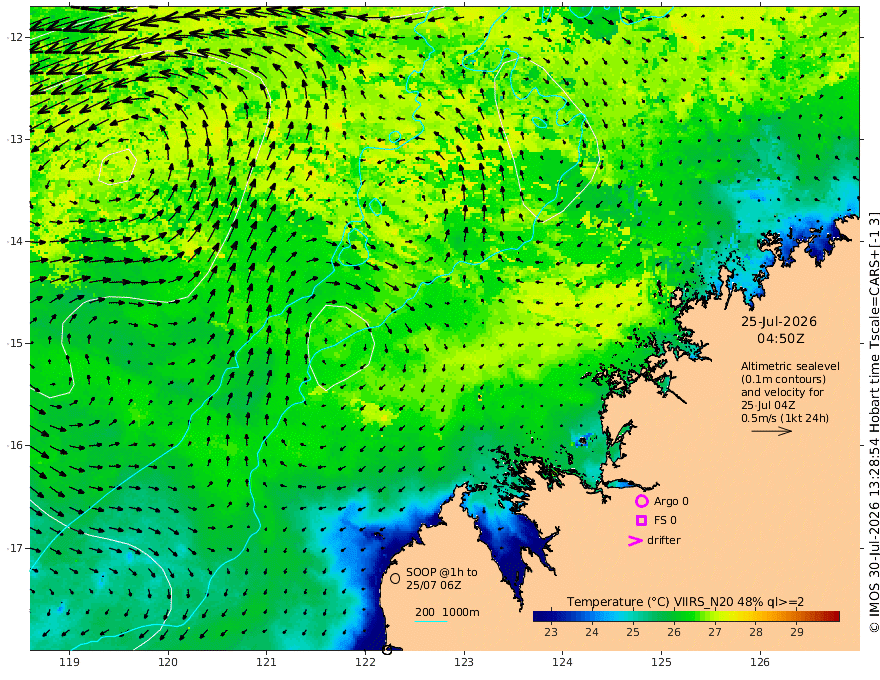The image size is (880, 680).
Task: Click longitude axis label 123
Action: coord(464,663)
